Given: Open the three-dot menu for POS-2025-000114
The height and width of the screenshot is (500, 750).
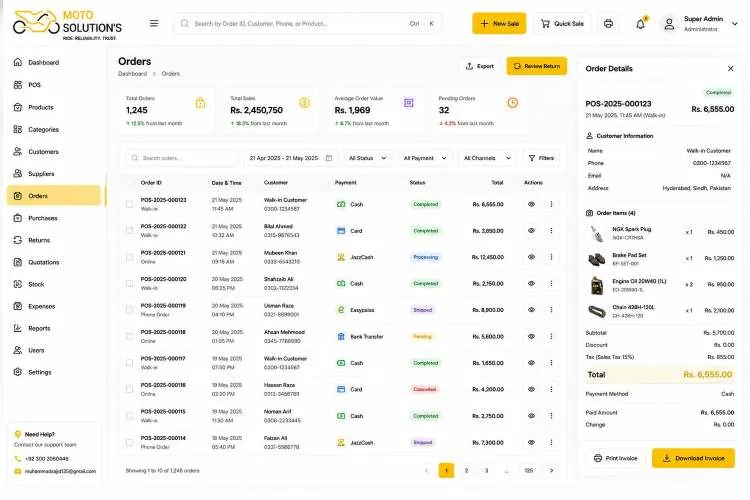Looking at the screenshot, I should click(x=551, y=443).
